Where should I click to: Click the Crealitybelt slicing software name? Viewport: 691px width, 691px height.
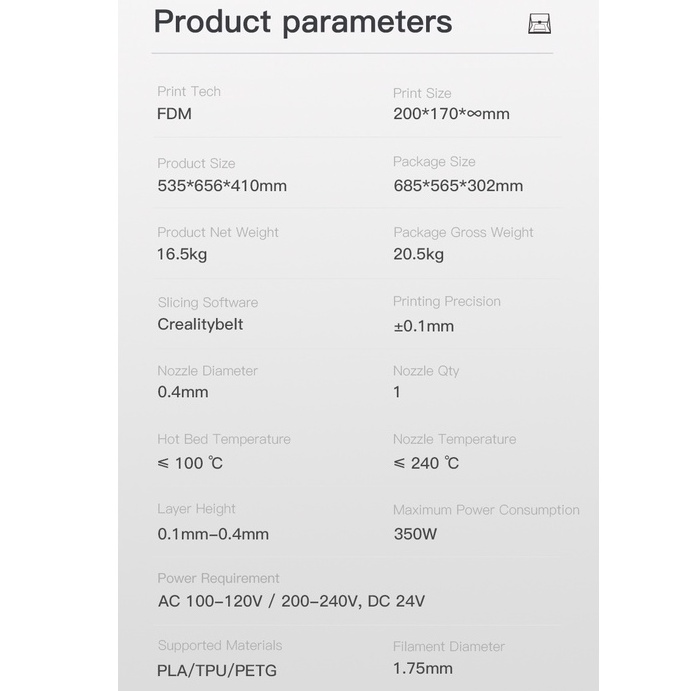[200, 324]
